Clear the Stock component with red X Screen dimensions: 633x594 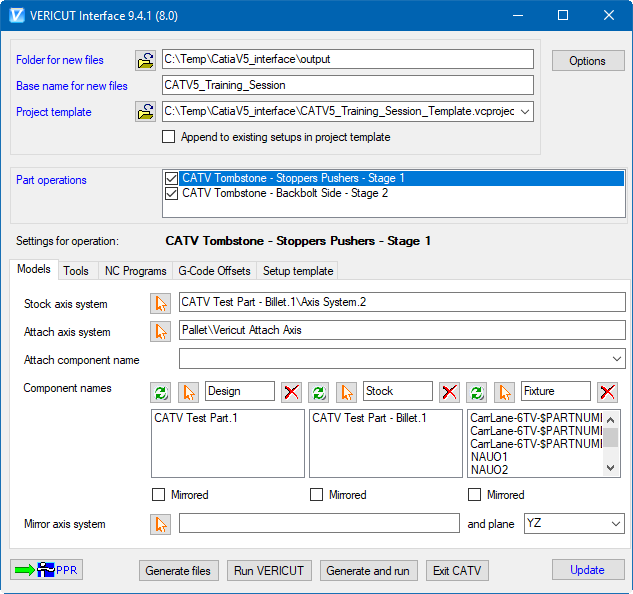[449, 392]
